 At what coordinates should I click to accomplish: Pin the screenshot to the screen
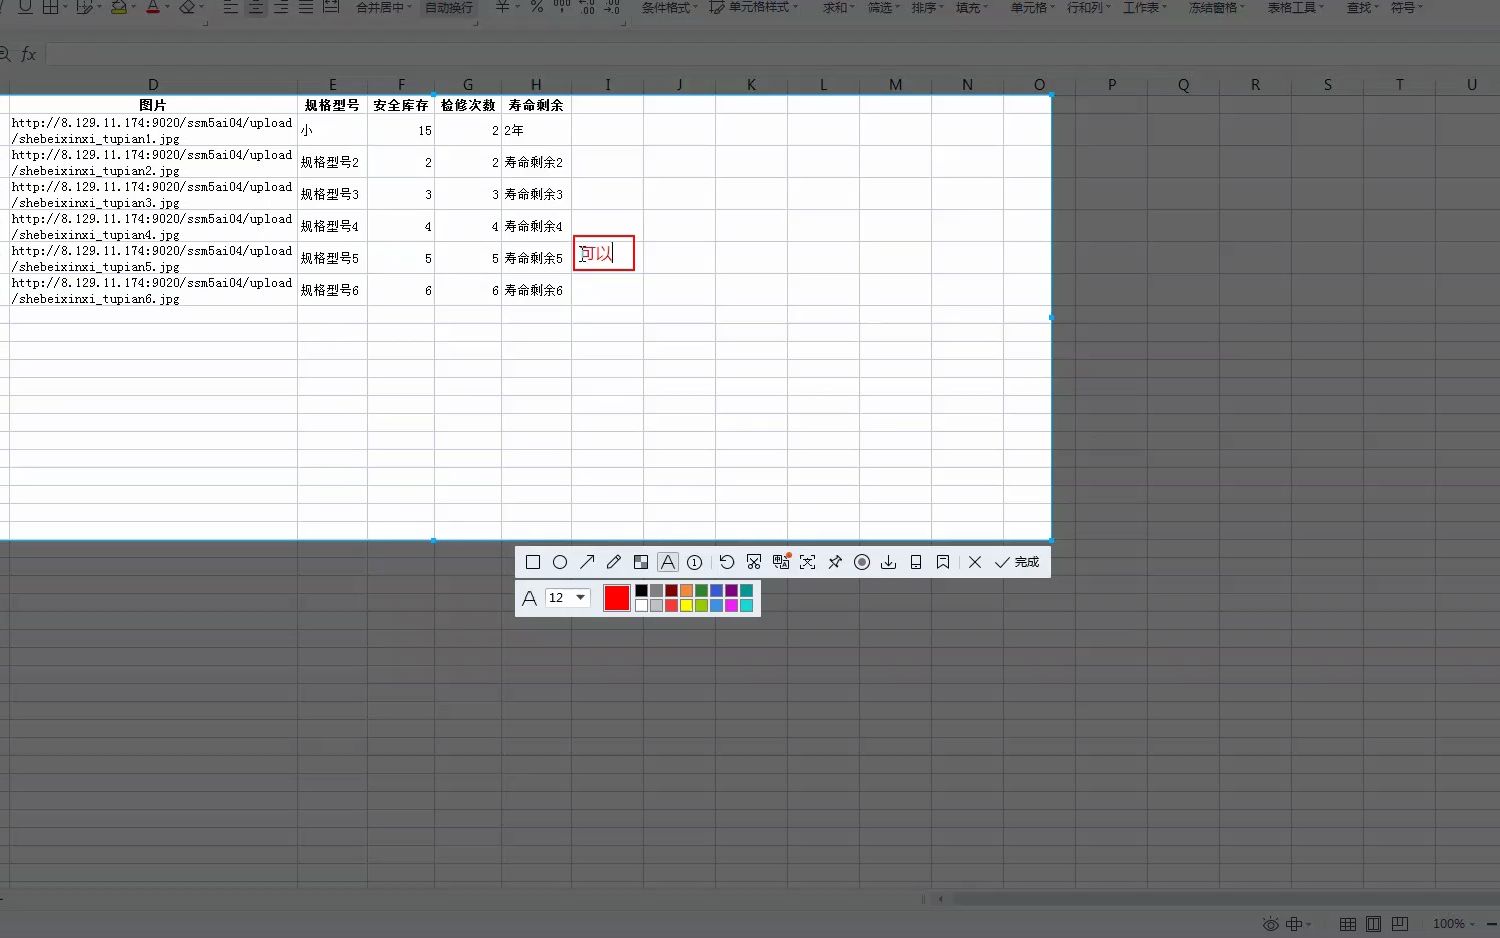coord(834,562)
